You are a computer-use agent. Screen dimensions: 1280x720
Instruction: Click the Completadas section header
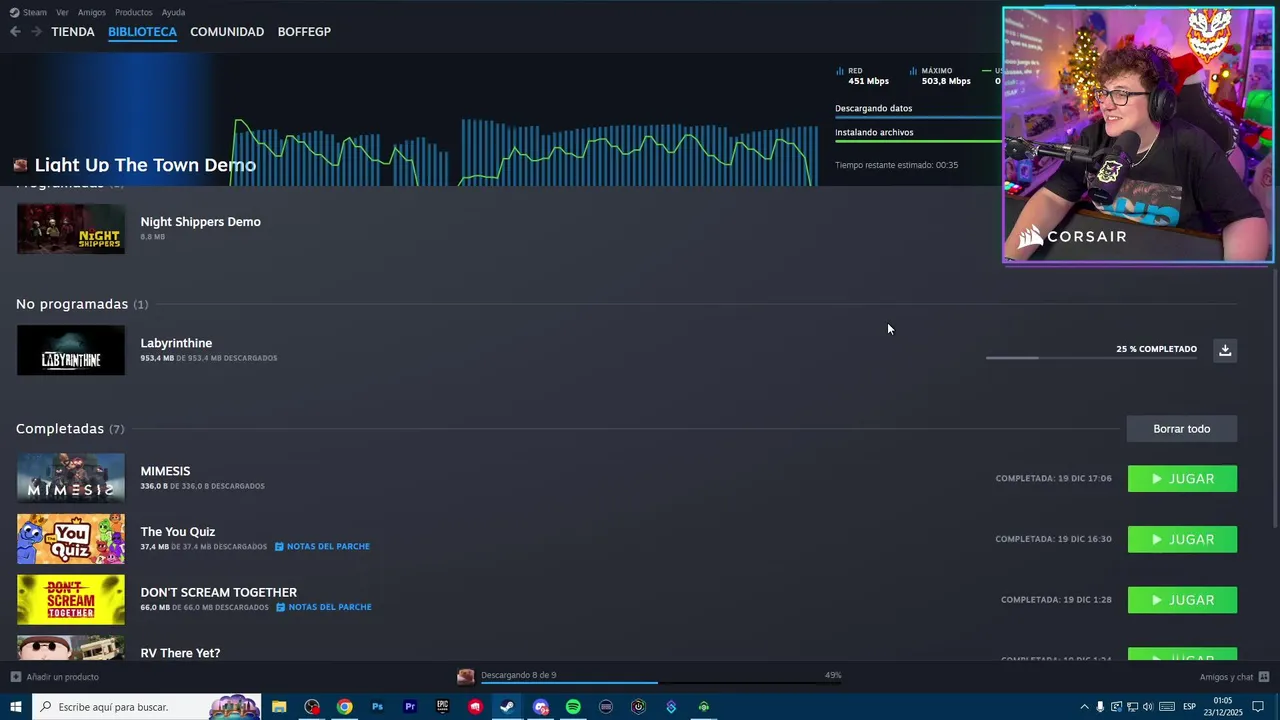point(70,428)
